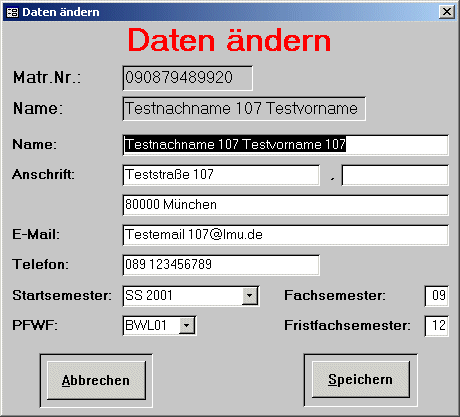
Task: Click the read-only Matr.Nr. field
Action: point(188,78)
